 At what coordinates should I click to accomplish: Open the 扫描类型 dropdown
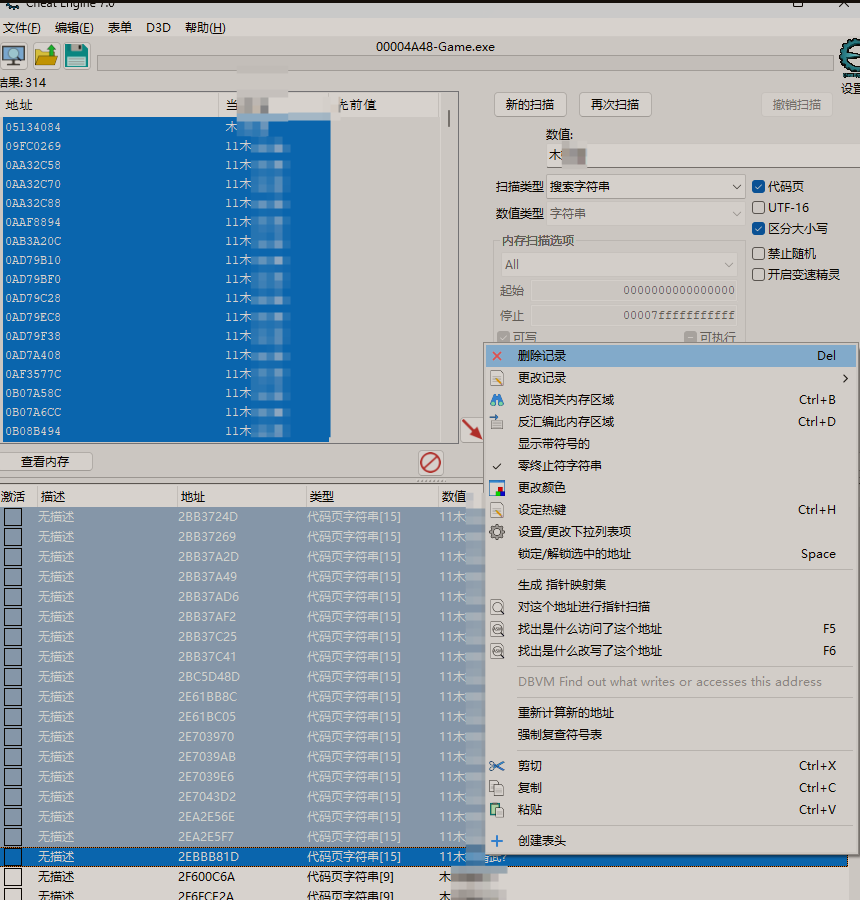[645, 187]
